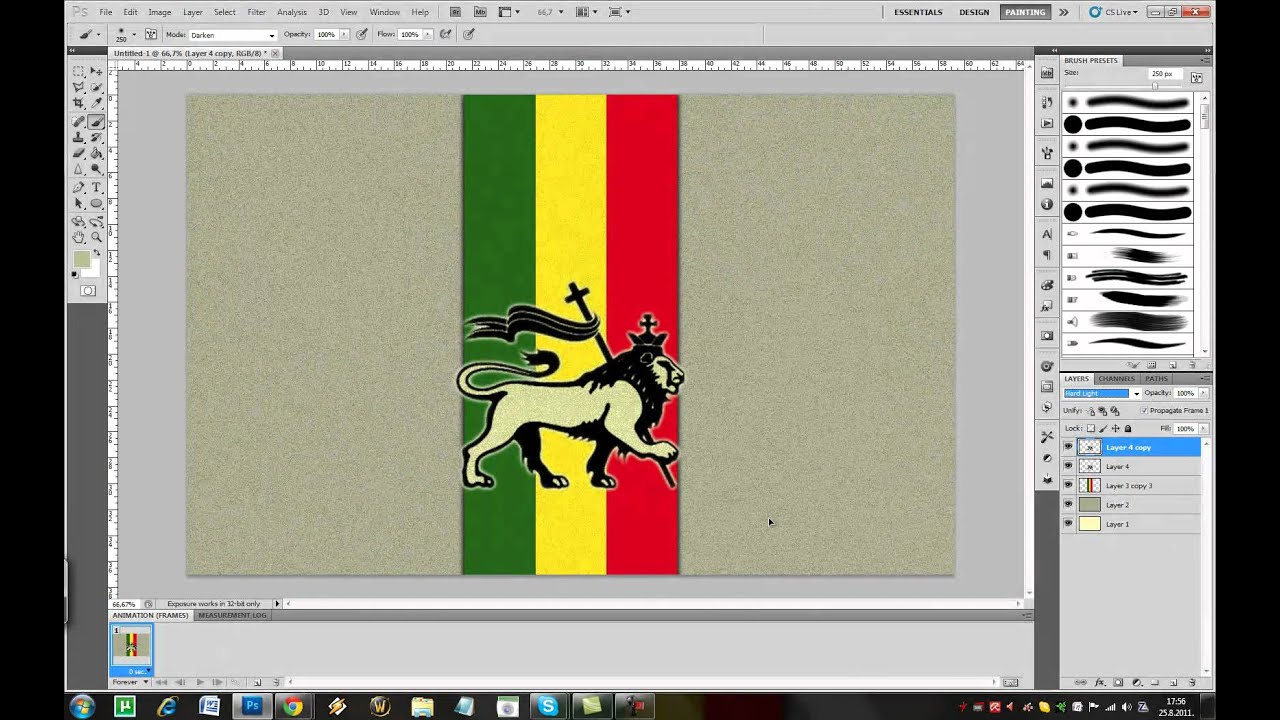Toggle lock all for the layer
This screenshot has height=720, width=1280.
pos(1128,429)
